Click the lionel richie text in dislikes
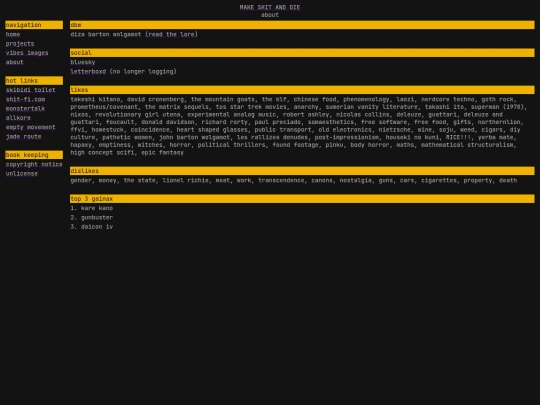 (185, 180)
